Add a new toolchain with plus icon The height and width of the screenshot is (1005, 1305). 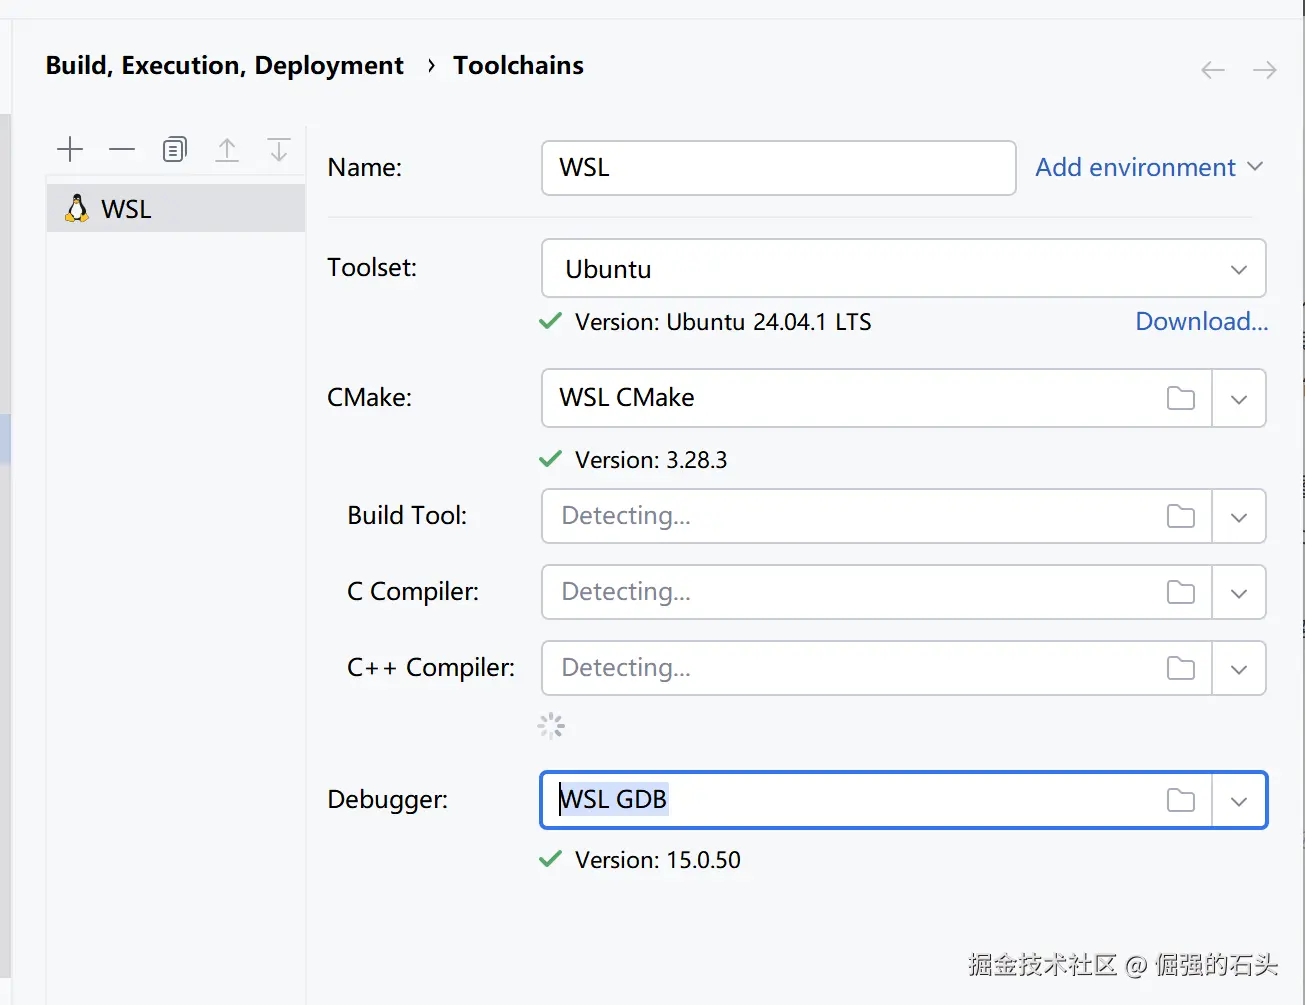[x=70, y=150]
